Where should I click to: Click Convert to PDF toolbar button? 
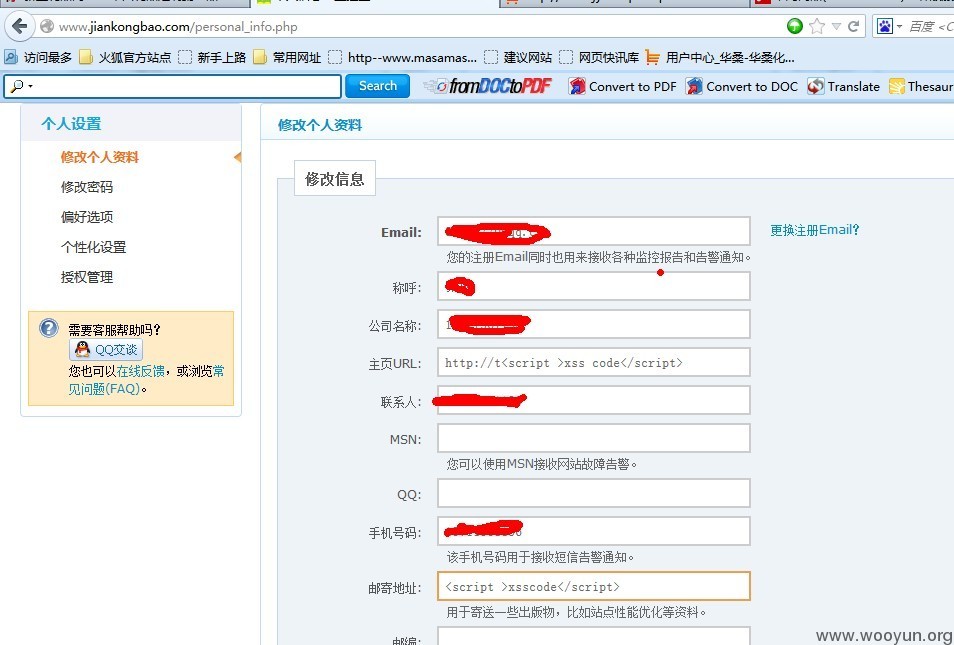[x=622, y=86]
